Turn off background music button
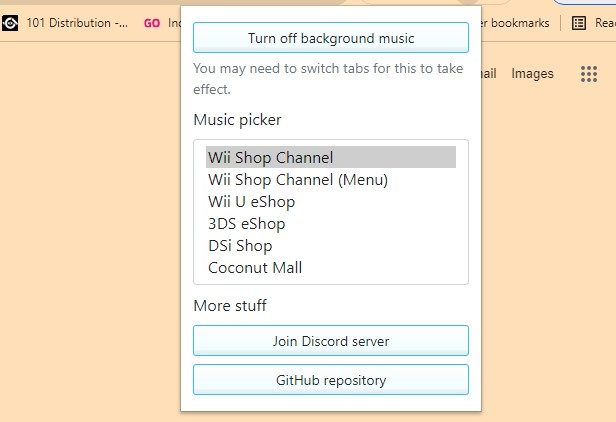Viewport: 616px width, 422px height. (x=331, y=38)
